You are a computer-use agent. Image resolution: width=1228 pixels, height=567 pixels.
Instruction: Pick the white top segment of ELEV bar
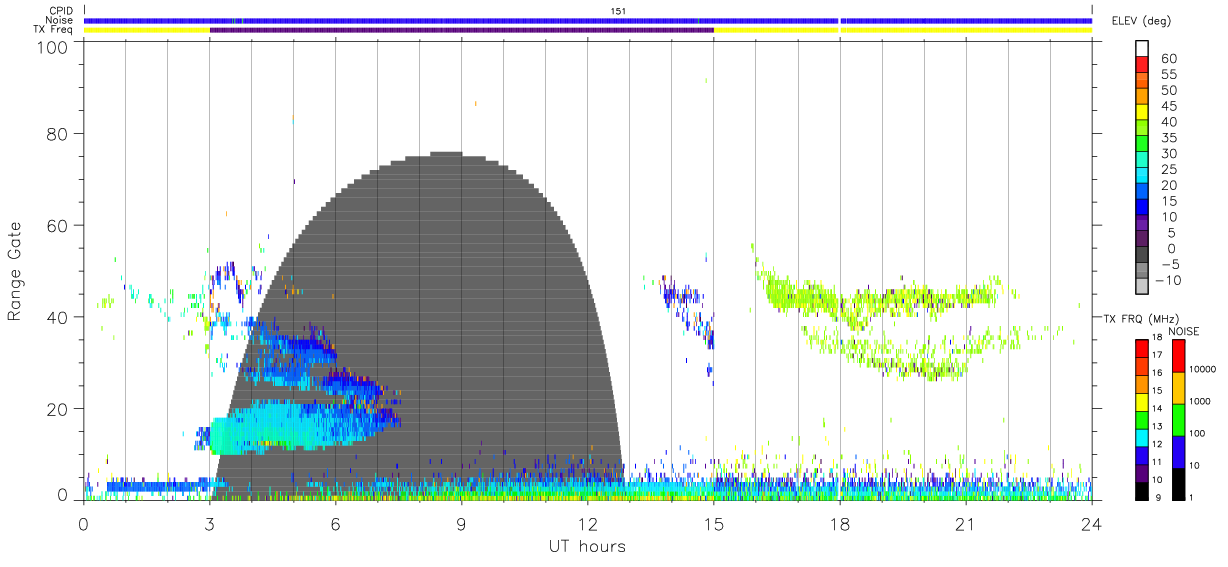click(1142, 49)
